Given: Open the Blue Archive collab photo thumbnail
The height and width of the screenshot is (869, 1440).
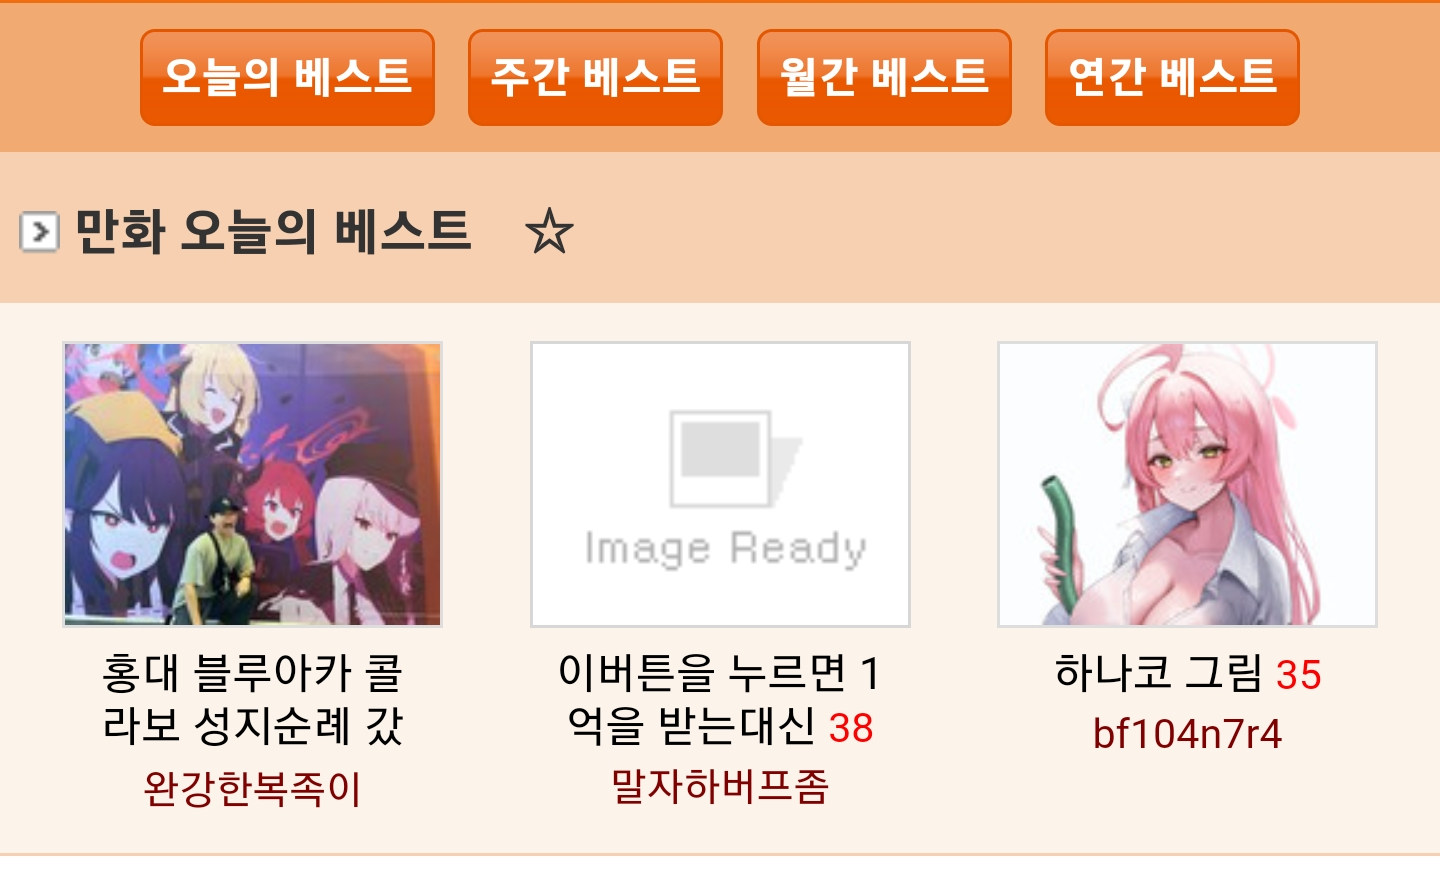Looking at the screenshot, I should click(252, 484).
